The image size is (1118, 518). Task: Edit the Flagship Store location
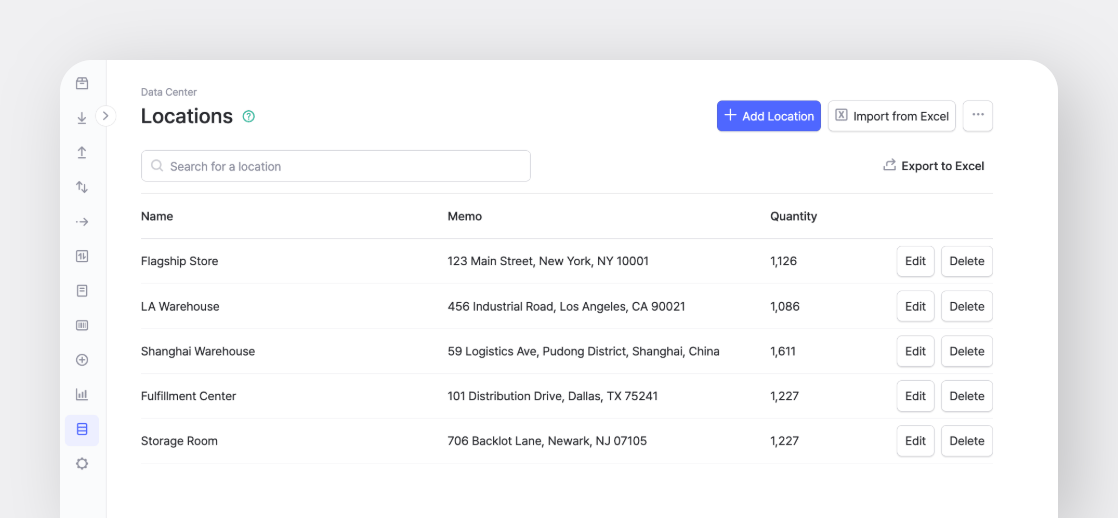coord(916,261)
